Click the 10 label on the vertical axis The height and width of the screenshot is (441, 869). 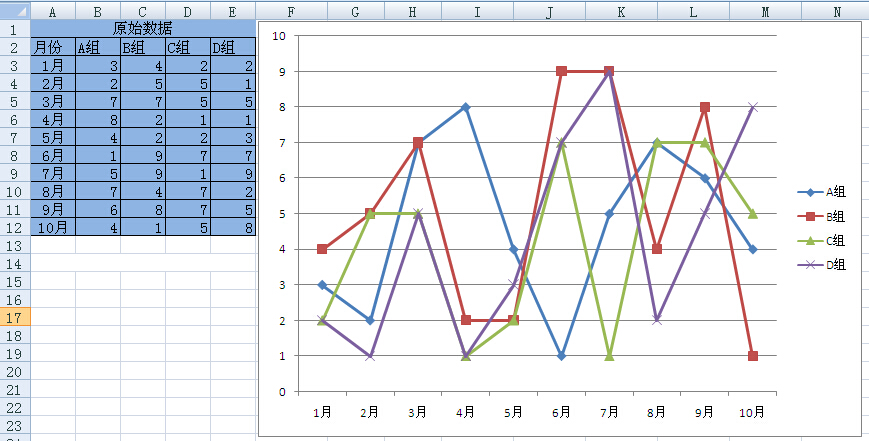tap(279, 36)
